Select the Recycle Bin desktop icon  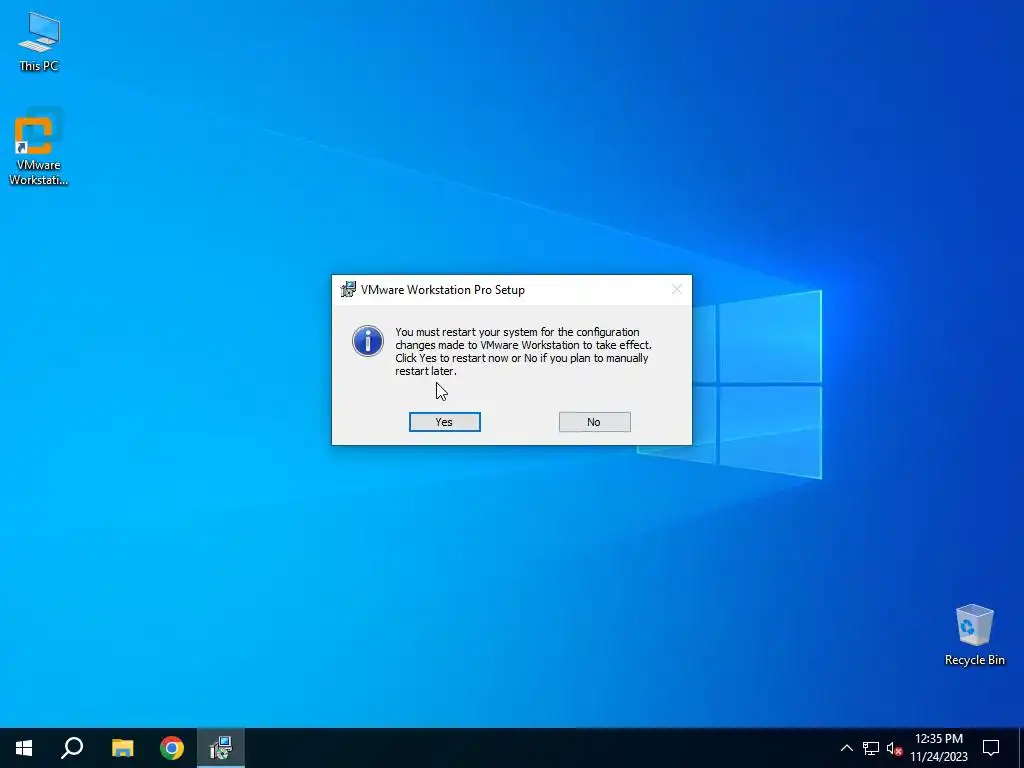(x=974, y=635)
